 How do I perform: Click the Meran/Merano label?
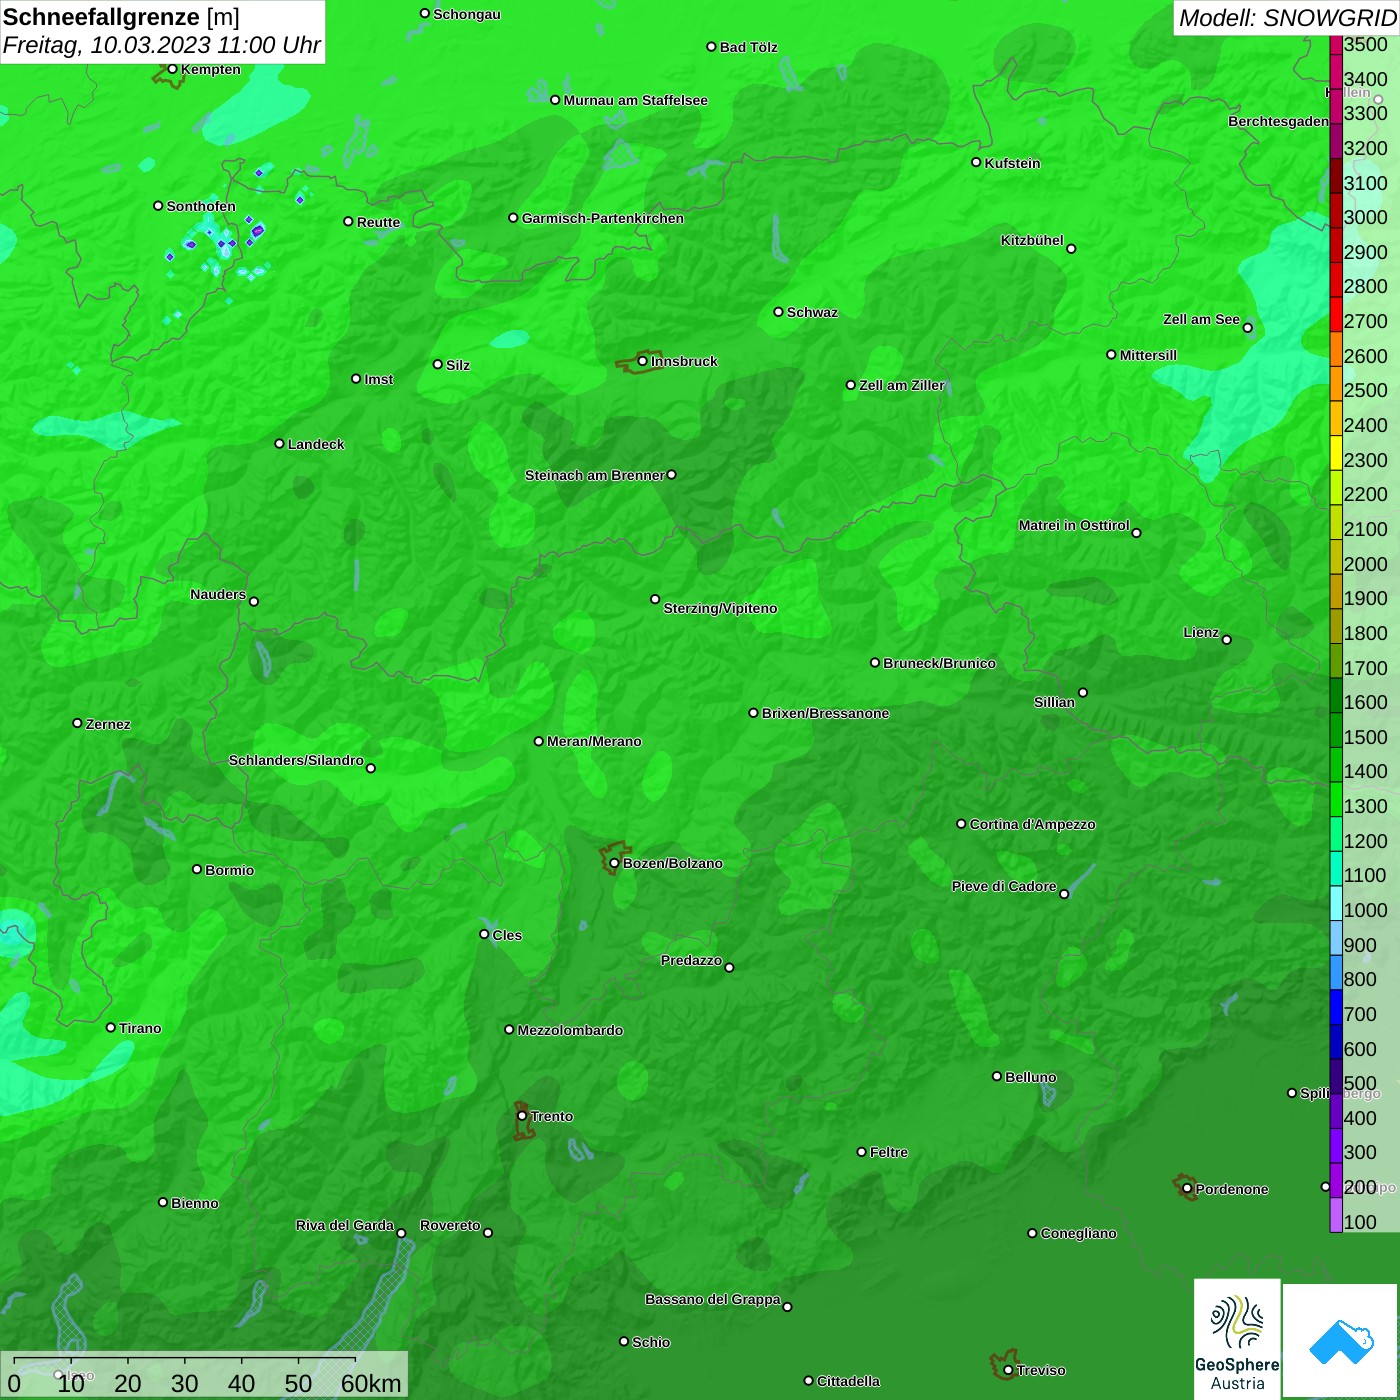[x=594, y=741]
